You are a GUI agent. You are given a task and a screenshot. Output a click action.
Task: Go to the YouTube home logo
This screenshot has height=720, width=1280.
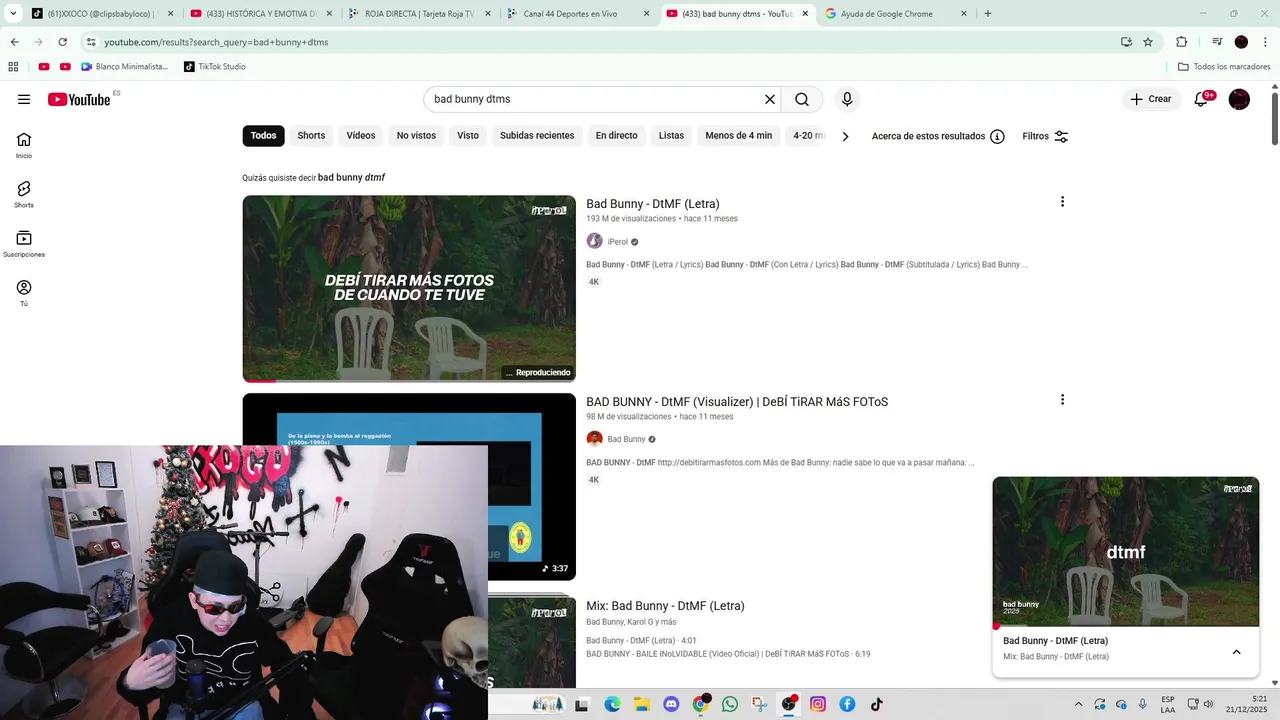[79, 99]
